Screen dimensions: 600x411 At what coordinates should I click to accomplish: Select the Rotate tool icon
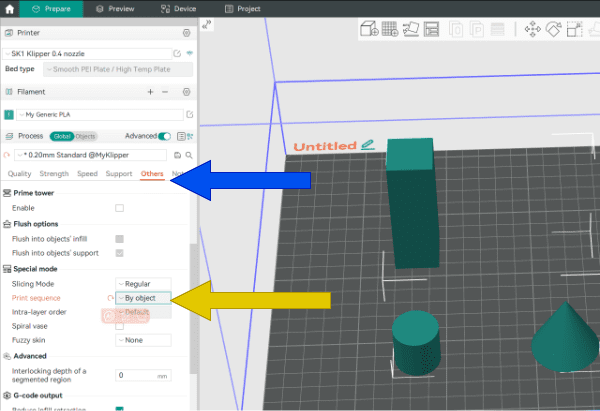click(553, 29)
